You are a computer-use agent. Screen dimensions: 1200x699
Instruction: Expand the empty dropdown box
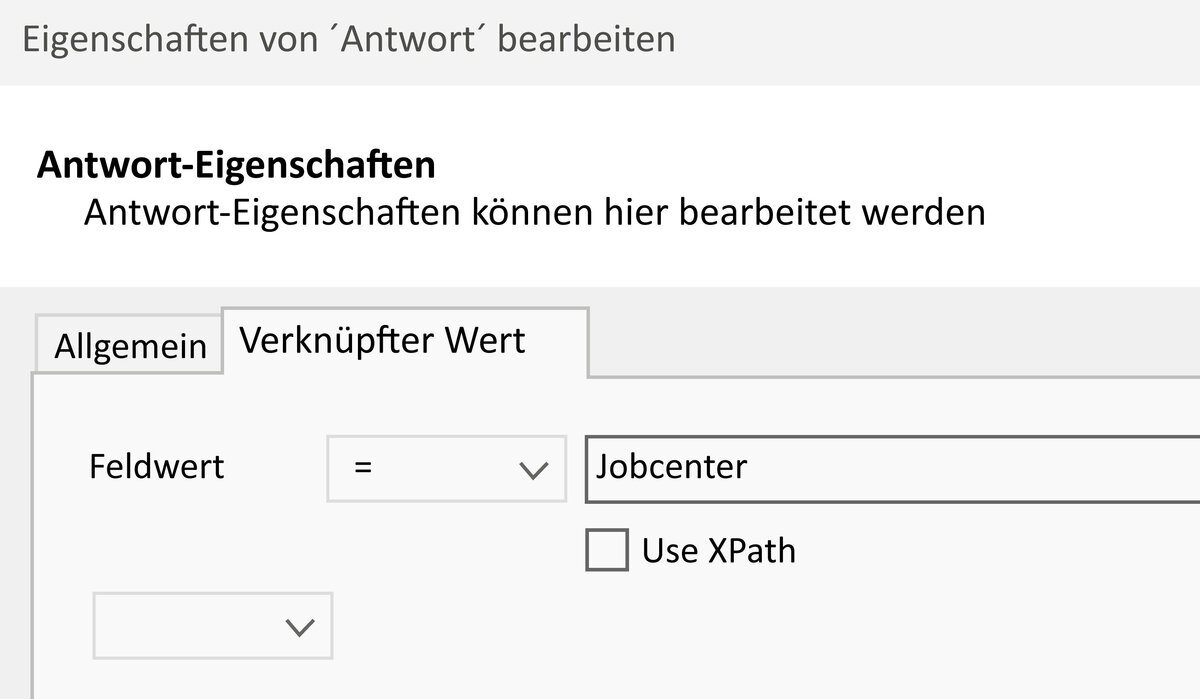212,626
